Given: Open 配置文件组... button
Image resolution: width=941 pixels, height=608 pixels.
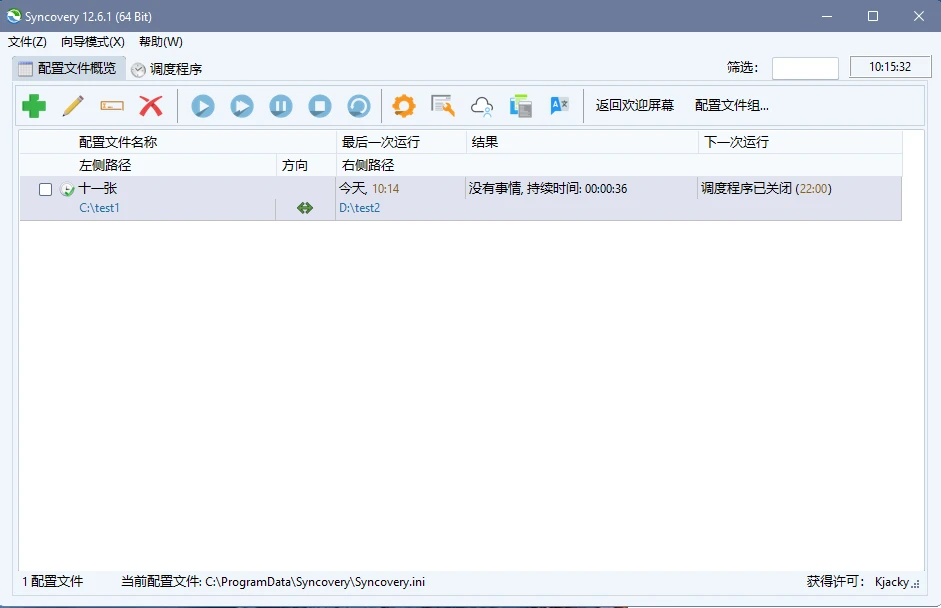Looking at the screenshot, I should pyautogui.click(x=732, y=106).
